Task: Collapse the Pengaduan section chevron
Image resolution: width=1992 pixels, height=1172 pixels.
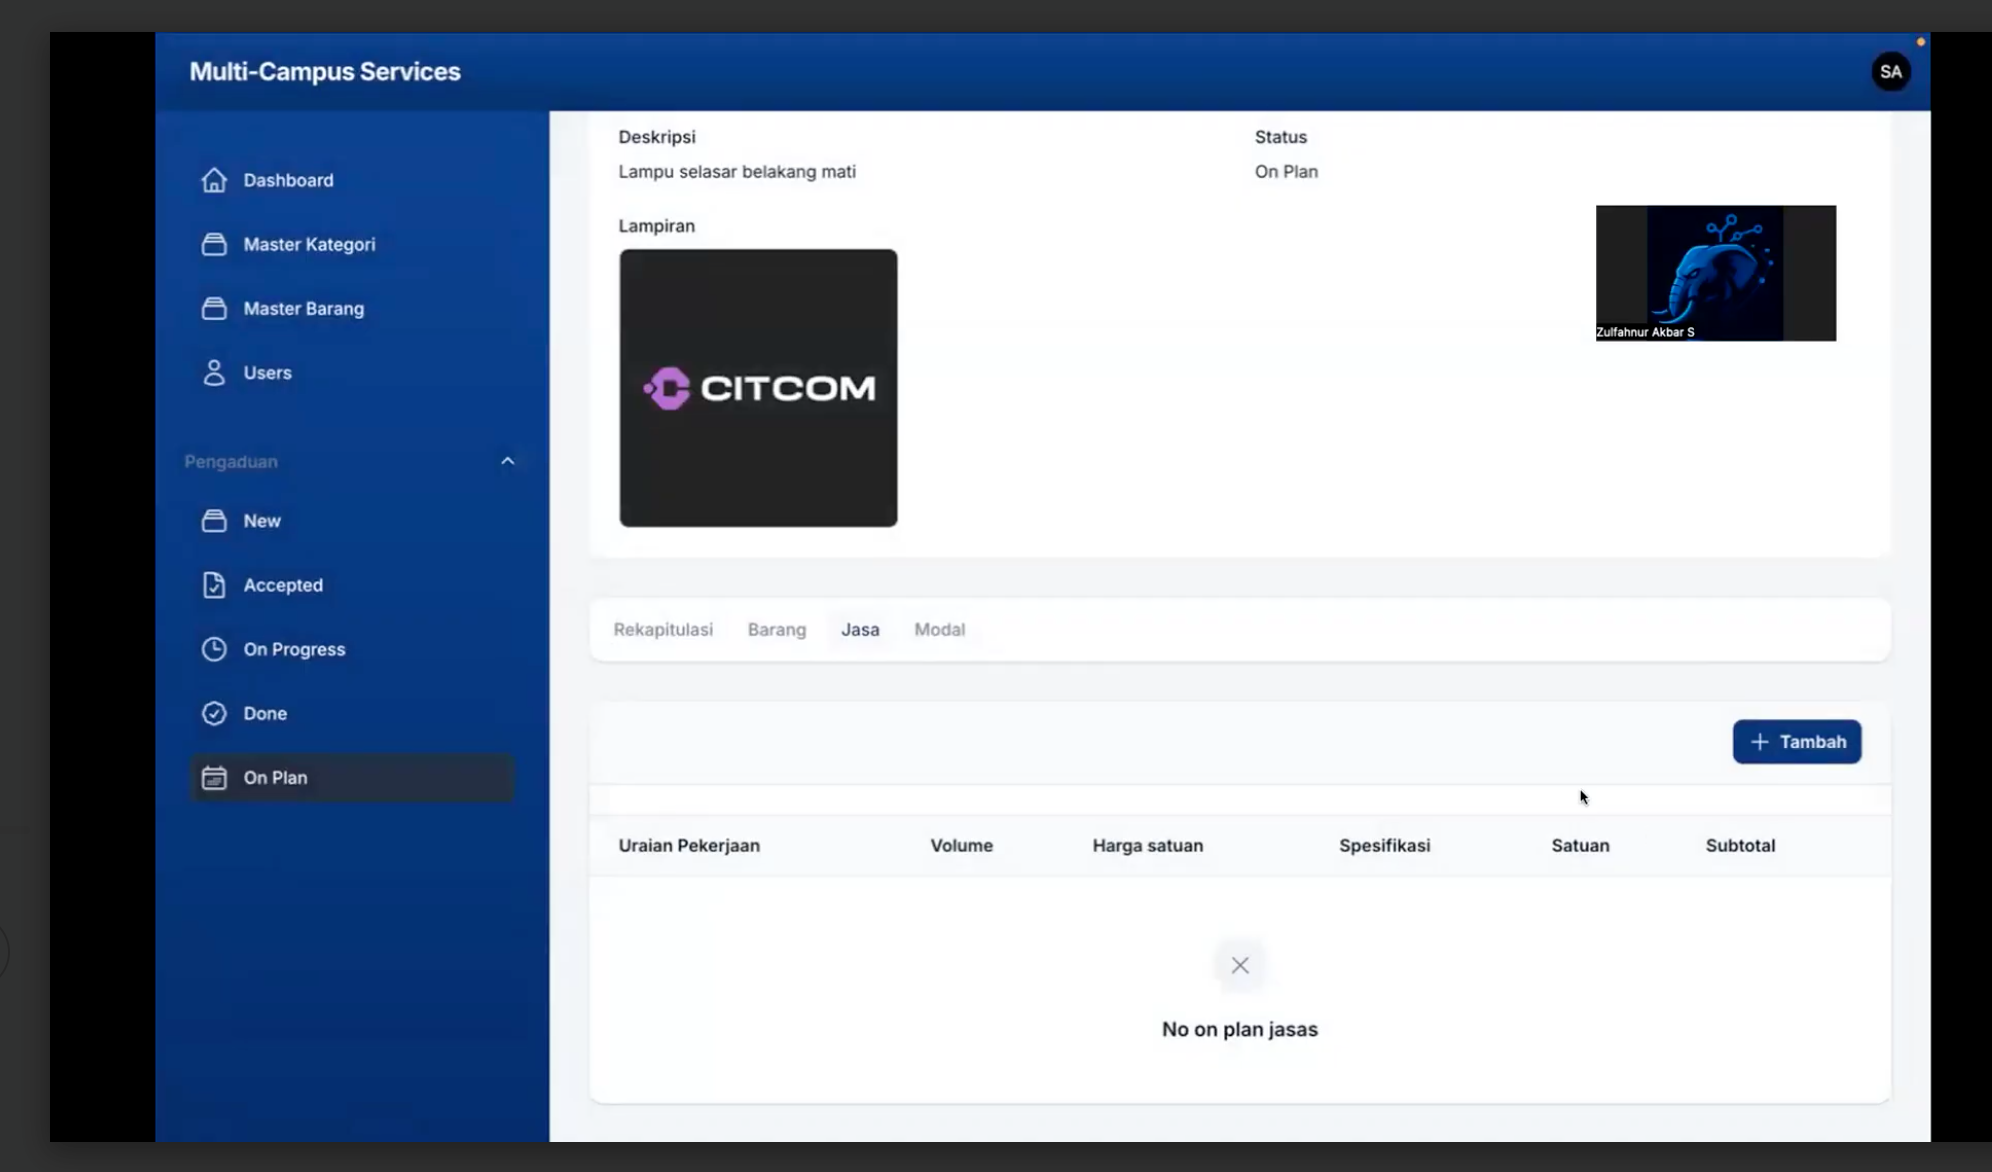Action: [x=507, y=461]
